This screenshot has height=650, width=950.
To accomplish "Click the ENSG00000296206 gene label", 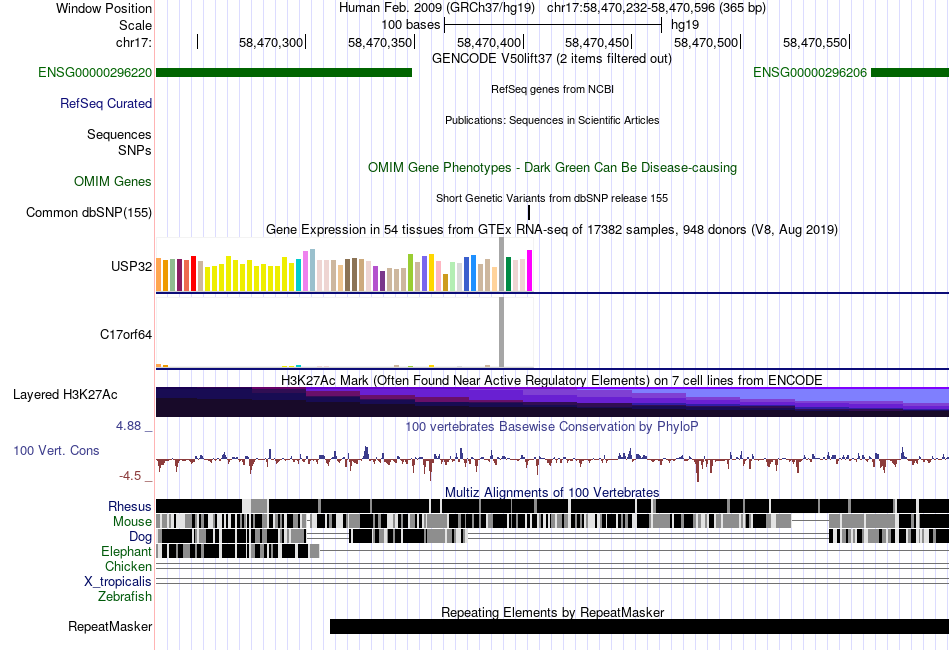I will 810,73.
